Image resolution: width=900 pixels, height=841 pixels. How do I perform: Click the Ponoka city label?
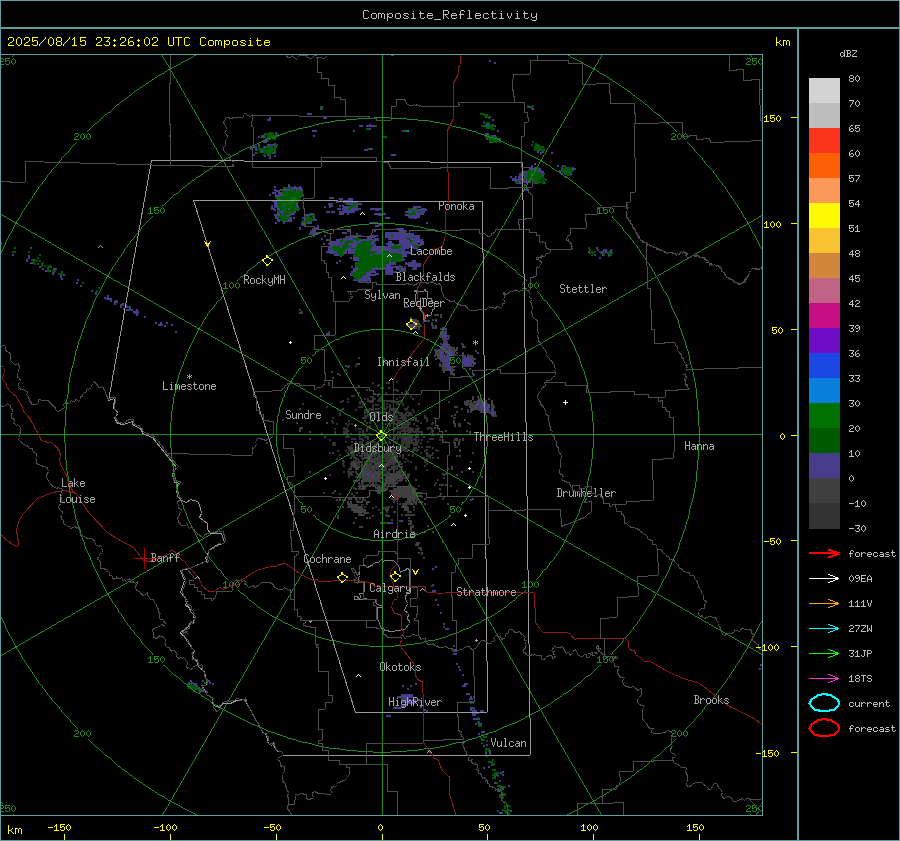click(x=456, y=206)
